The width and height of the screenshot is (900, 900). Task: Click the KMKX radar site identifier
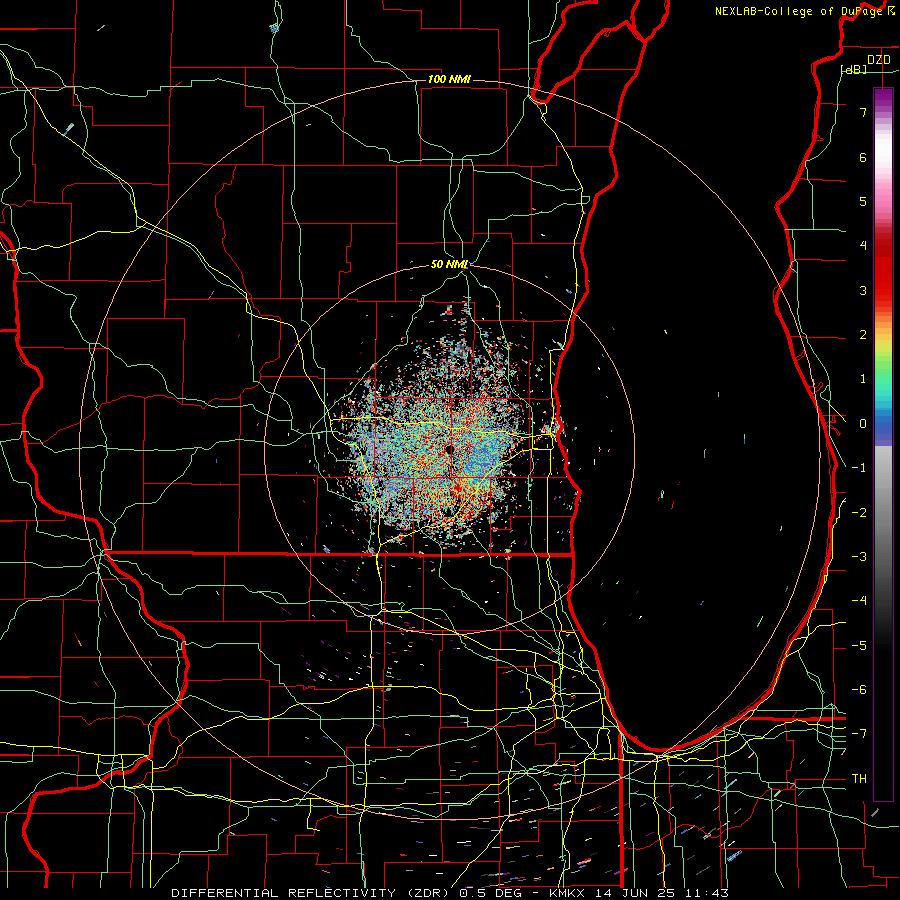pyautogui.click(x=568, y=893)
